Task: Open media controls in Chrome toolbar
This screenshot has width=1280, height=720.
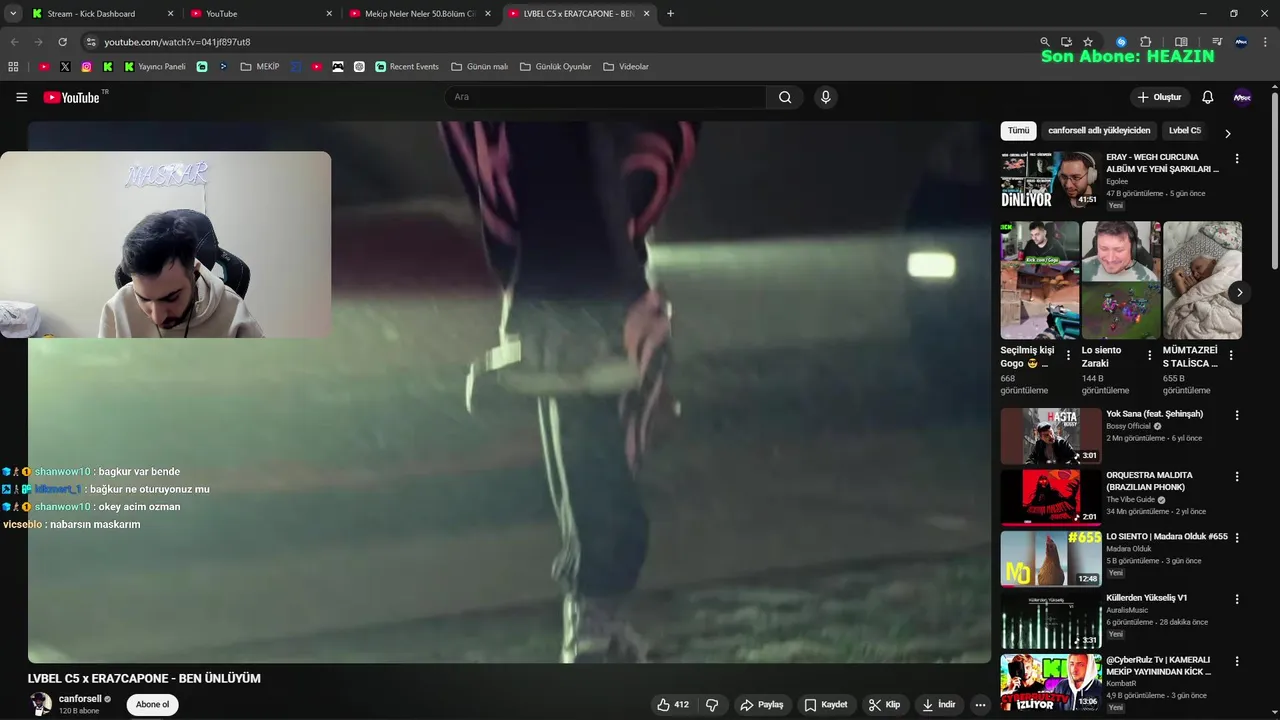Action: pos(1217,42)
